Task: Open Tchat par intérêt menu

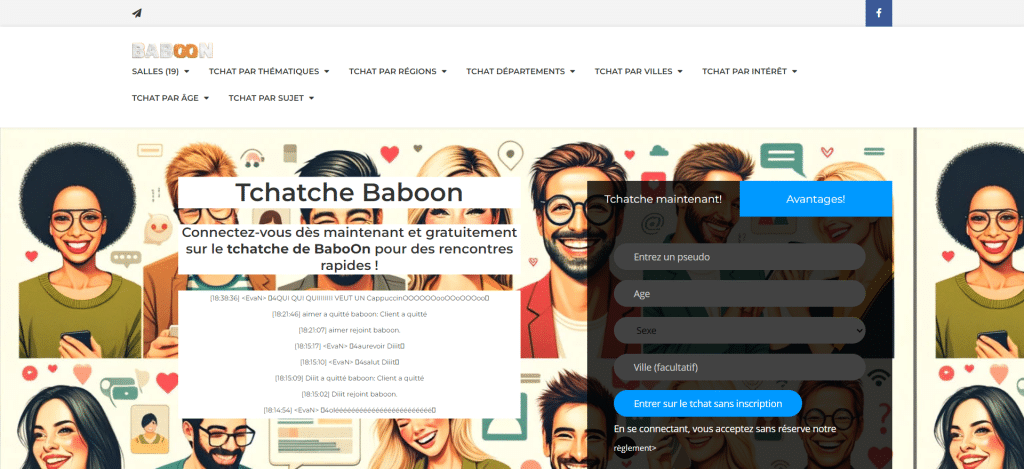Action: 749,71
